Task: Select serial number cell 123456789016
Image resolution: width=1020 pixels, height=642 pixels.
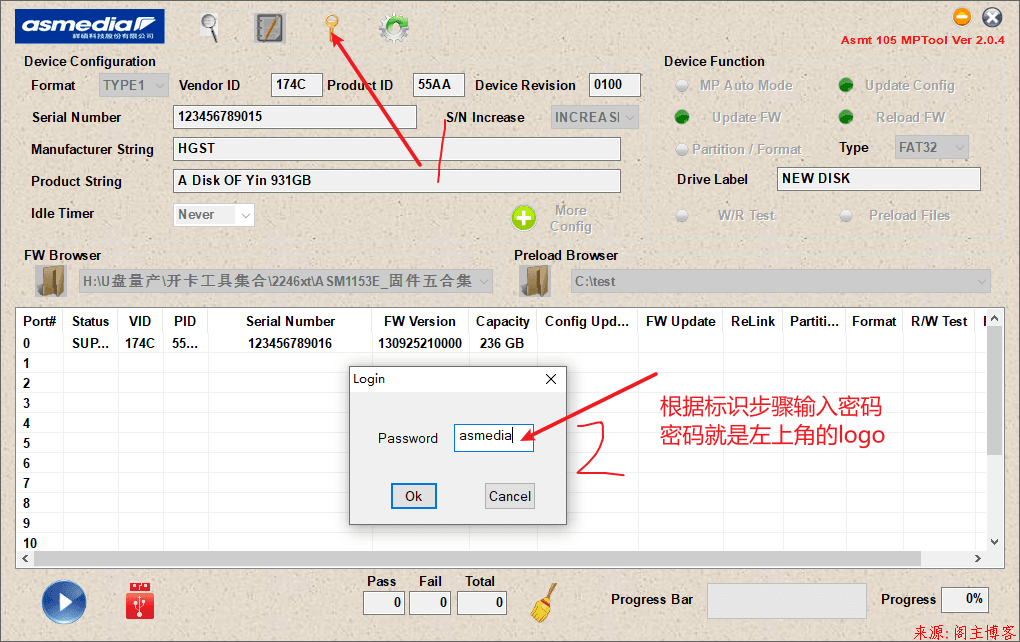Action: tap(290, 343)
